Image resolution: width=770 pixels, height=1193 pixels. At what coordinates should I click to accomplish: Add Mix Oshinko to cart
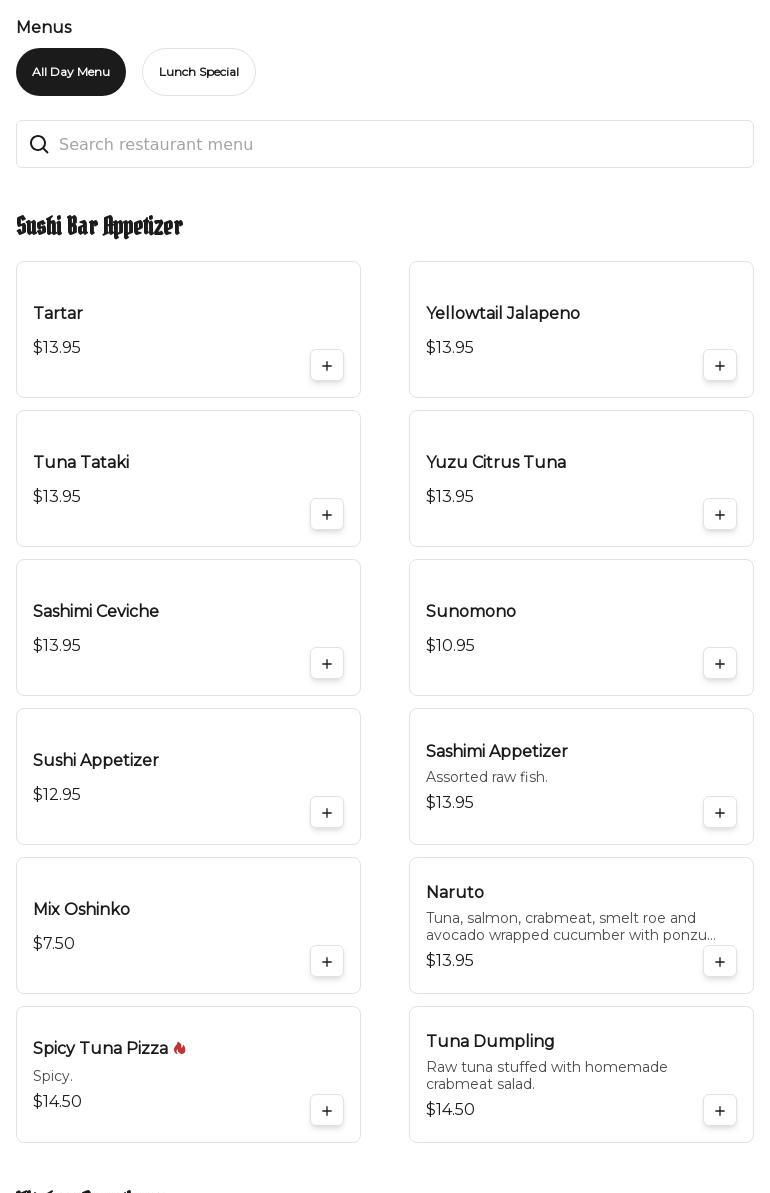click(327, 962)
